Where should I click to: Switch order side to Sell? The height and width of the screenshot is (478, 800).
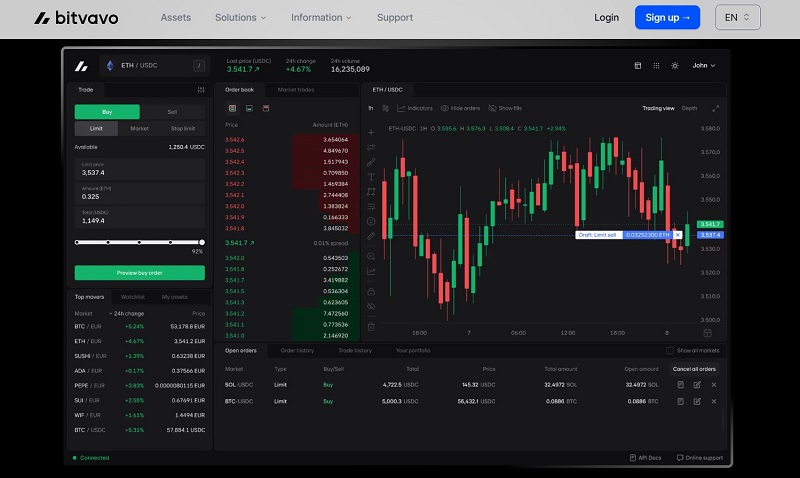tap(172, 112)
